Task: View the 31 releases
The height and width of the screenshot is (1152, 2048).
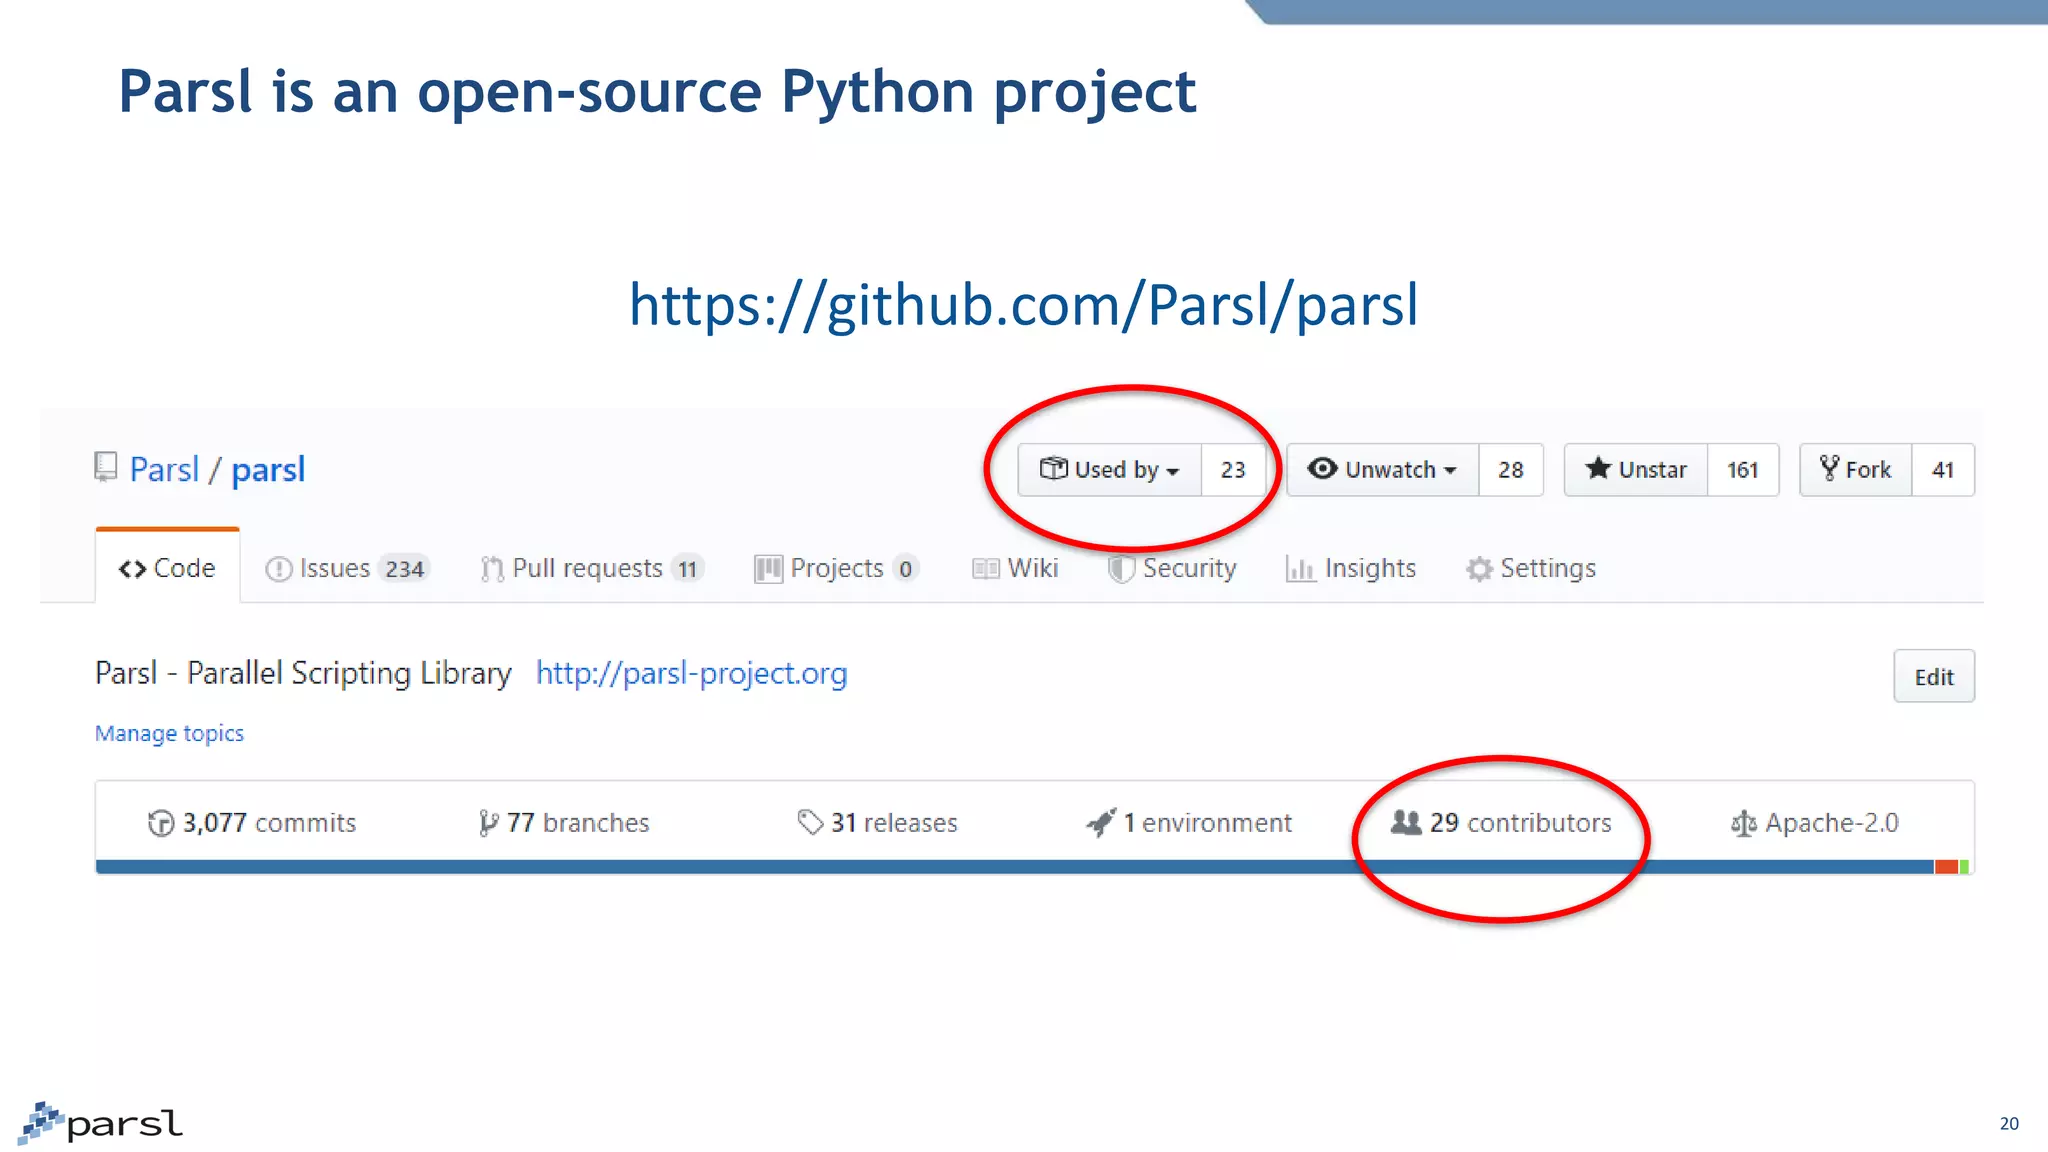Action: pos(878,822)
